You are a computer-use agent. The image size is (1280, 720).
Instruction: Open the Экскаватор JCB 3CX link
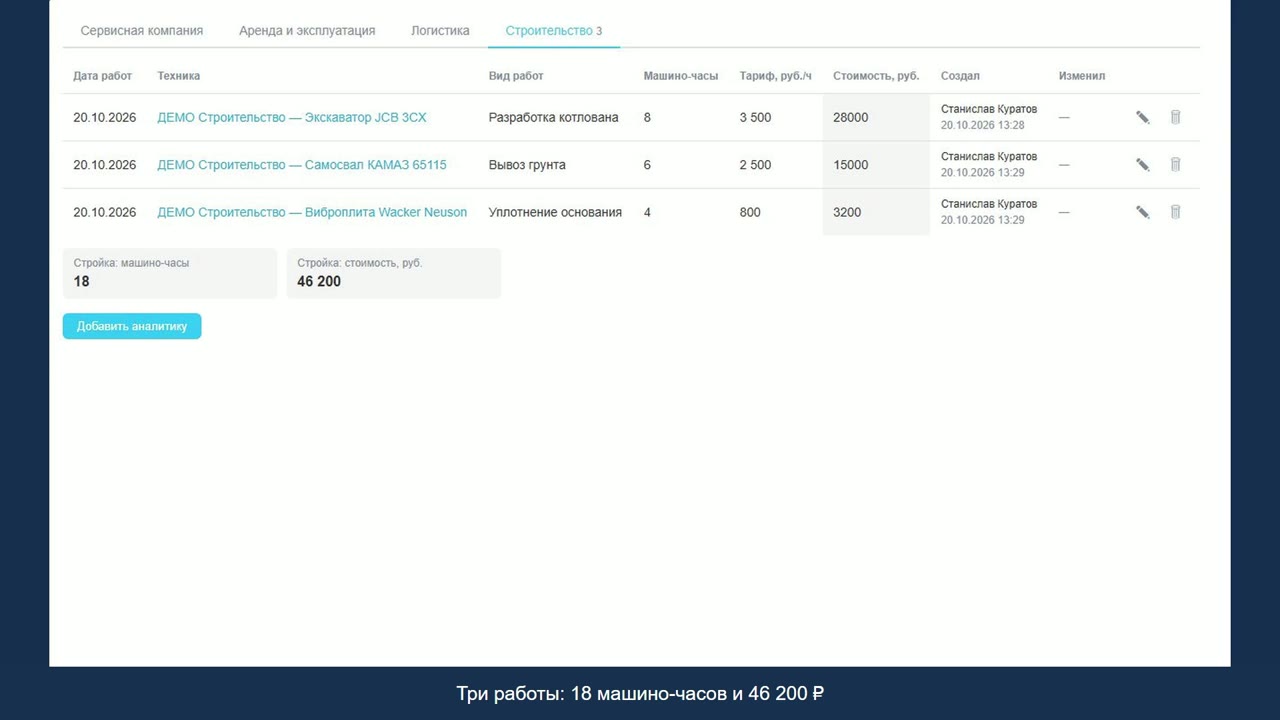292,117
